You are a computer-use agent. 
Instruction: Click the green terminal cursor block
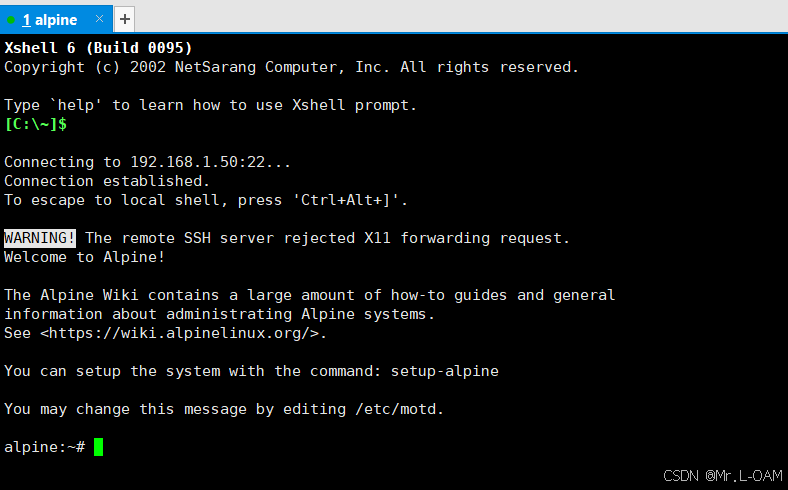tap(98, 447)
